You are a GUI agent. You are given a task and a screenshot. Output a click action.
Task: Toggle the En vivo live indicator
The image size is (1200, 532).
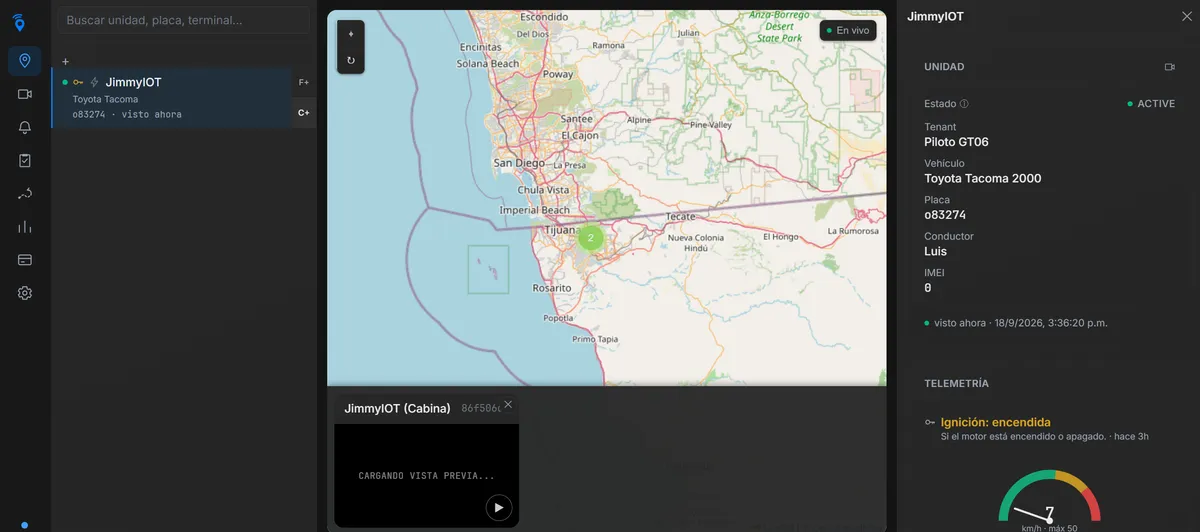tap(848, 31)
